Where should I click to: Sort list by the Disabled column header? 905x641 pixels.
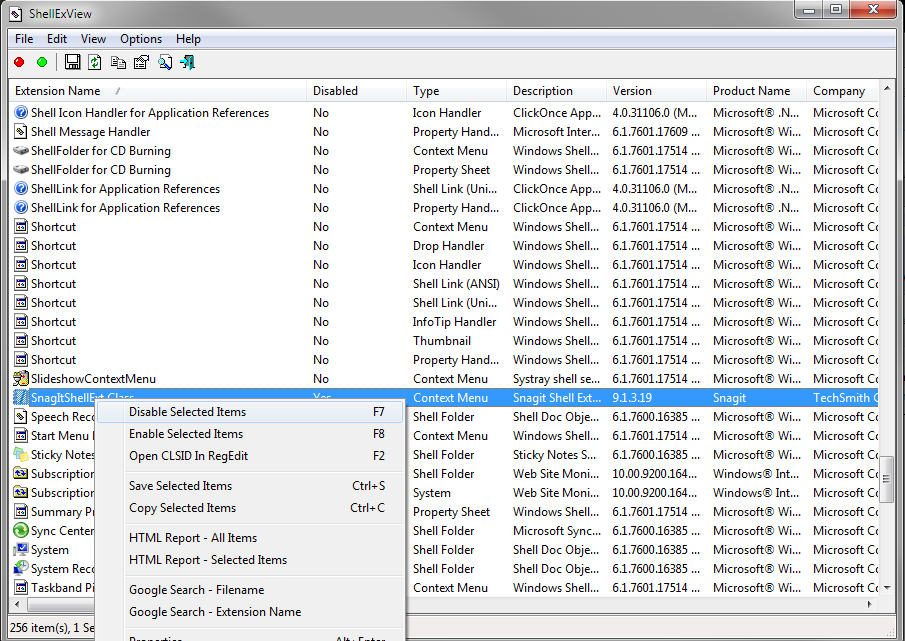[x=335, y=91]
